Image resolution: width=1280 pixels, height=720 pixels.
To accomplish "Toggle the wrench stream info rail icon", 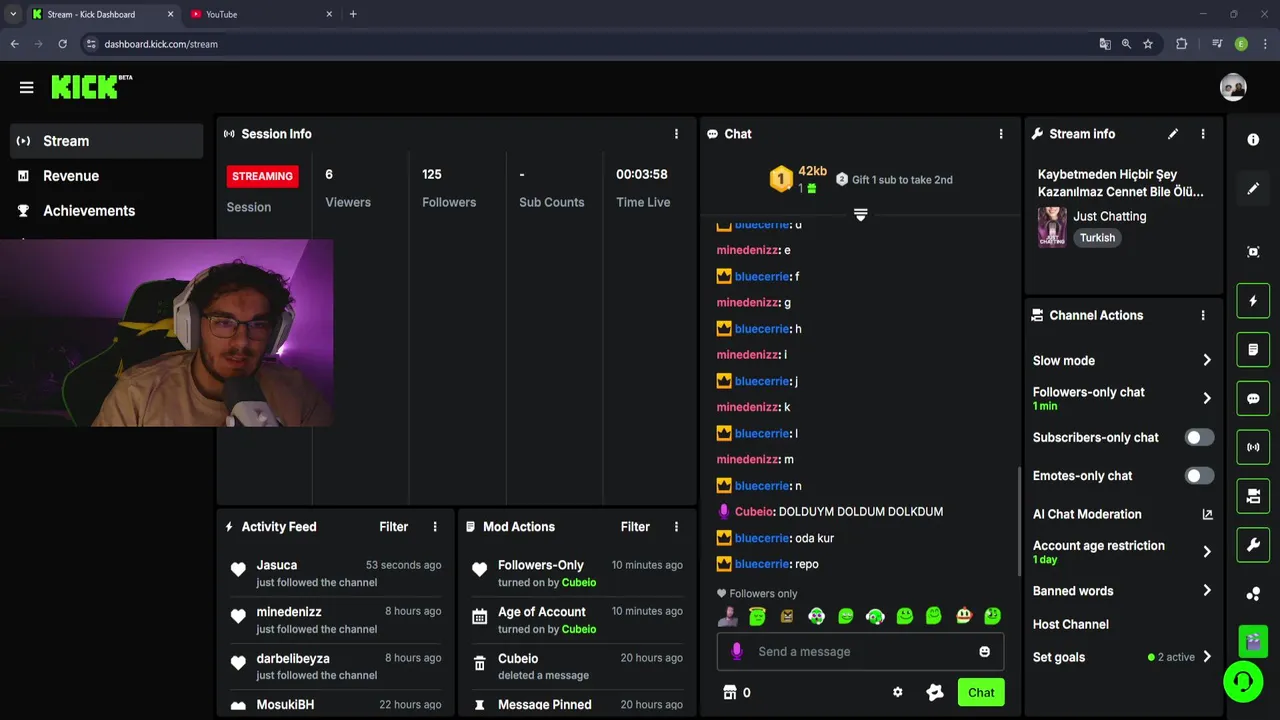I will pyautogui.click(x=1253, y=545).
